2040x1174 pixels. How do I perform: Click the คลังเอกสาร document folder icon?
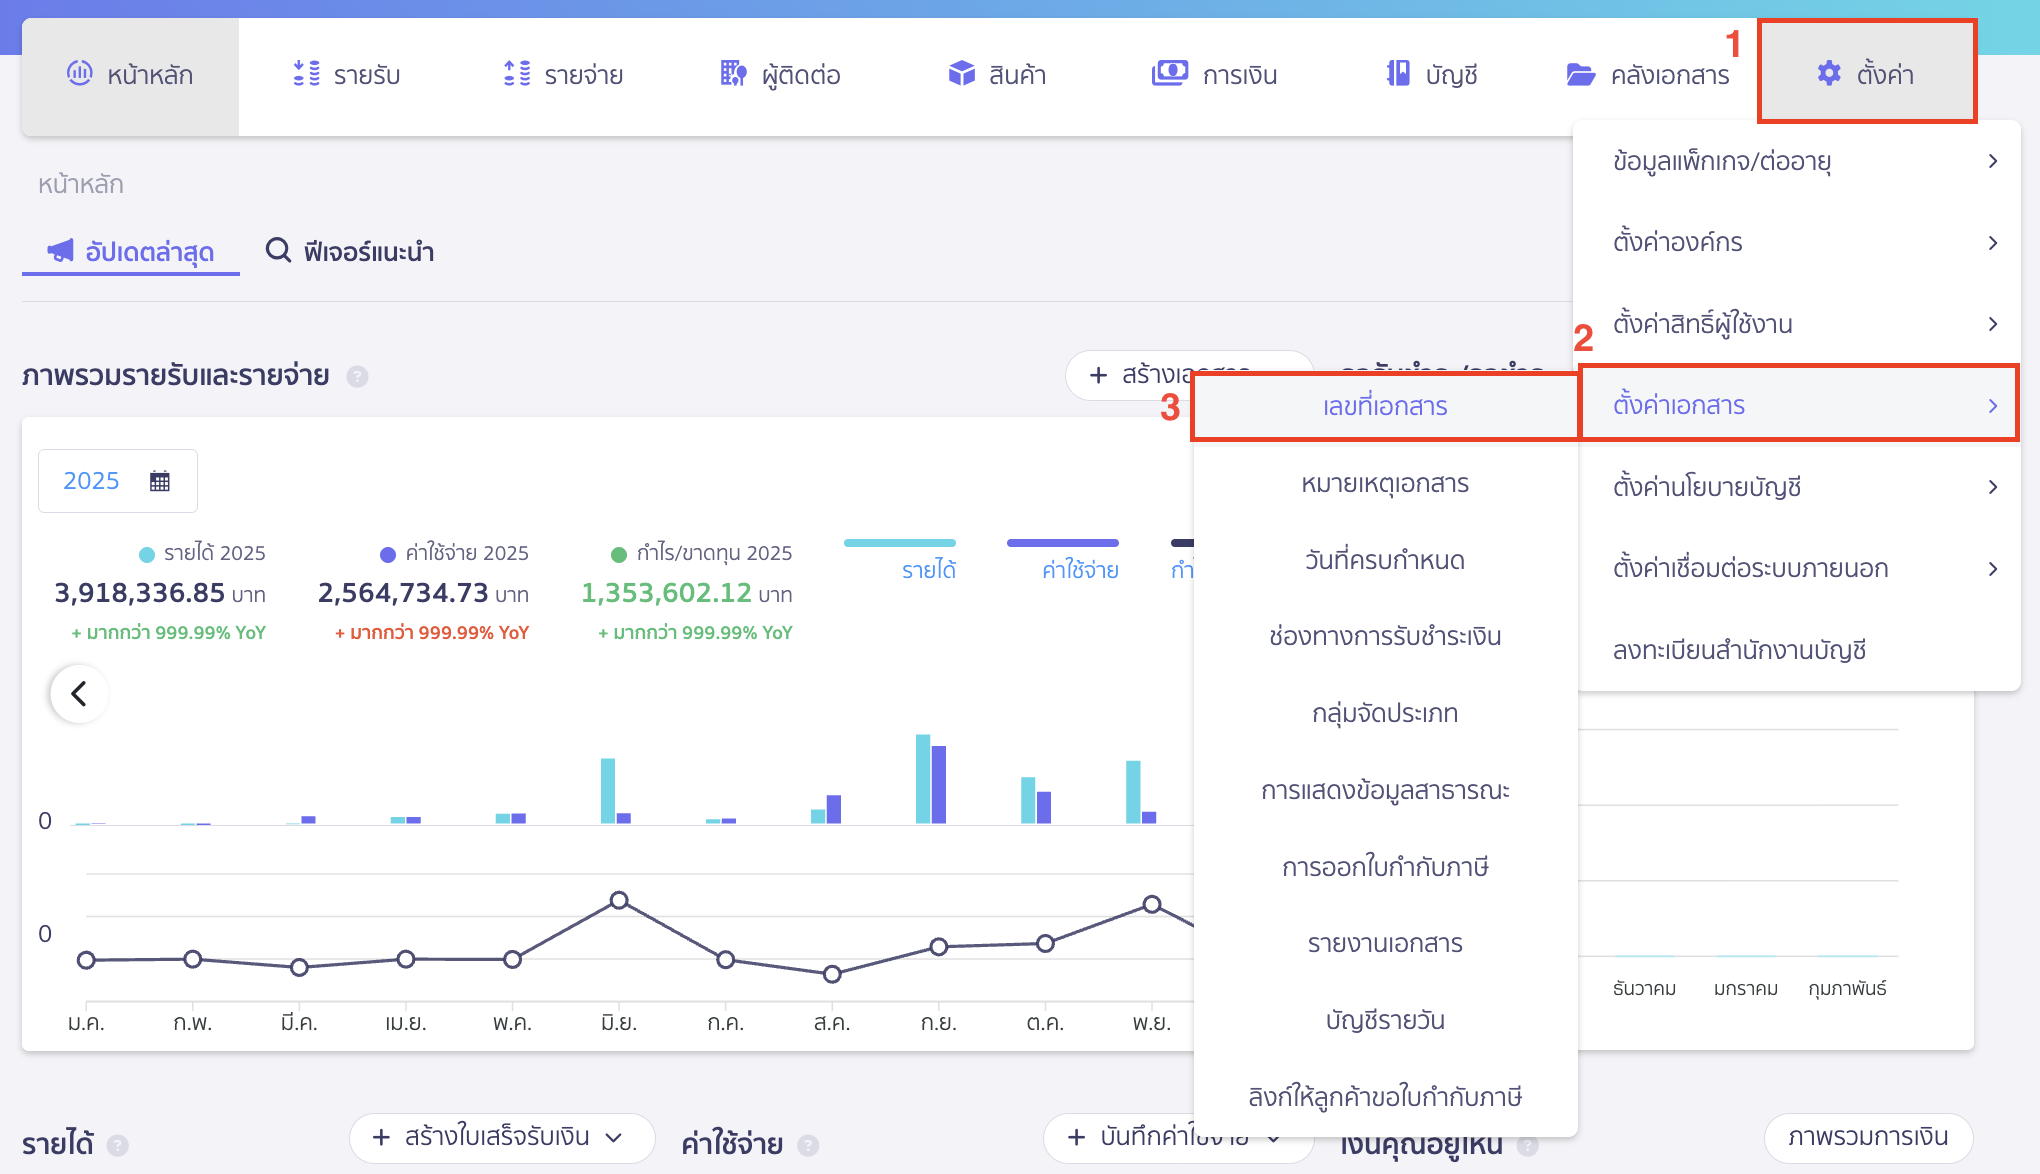(x=1581, y=74)
